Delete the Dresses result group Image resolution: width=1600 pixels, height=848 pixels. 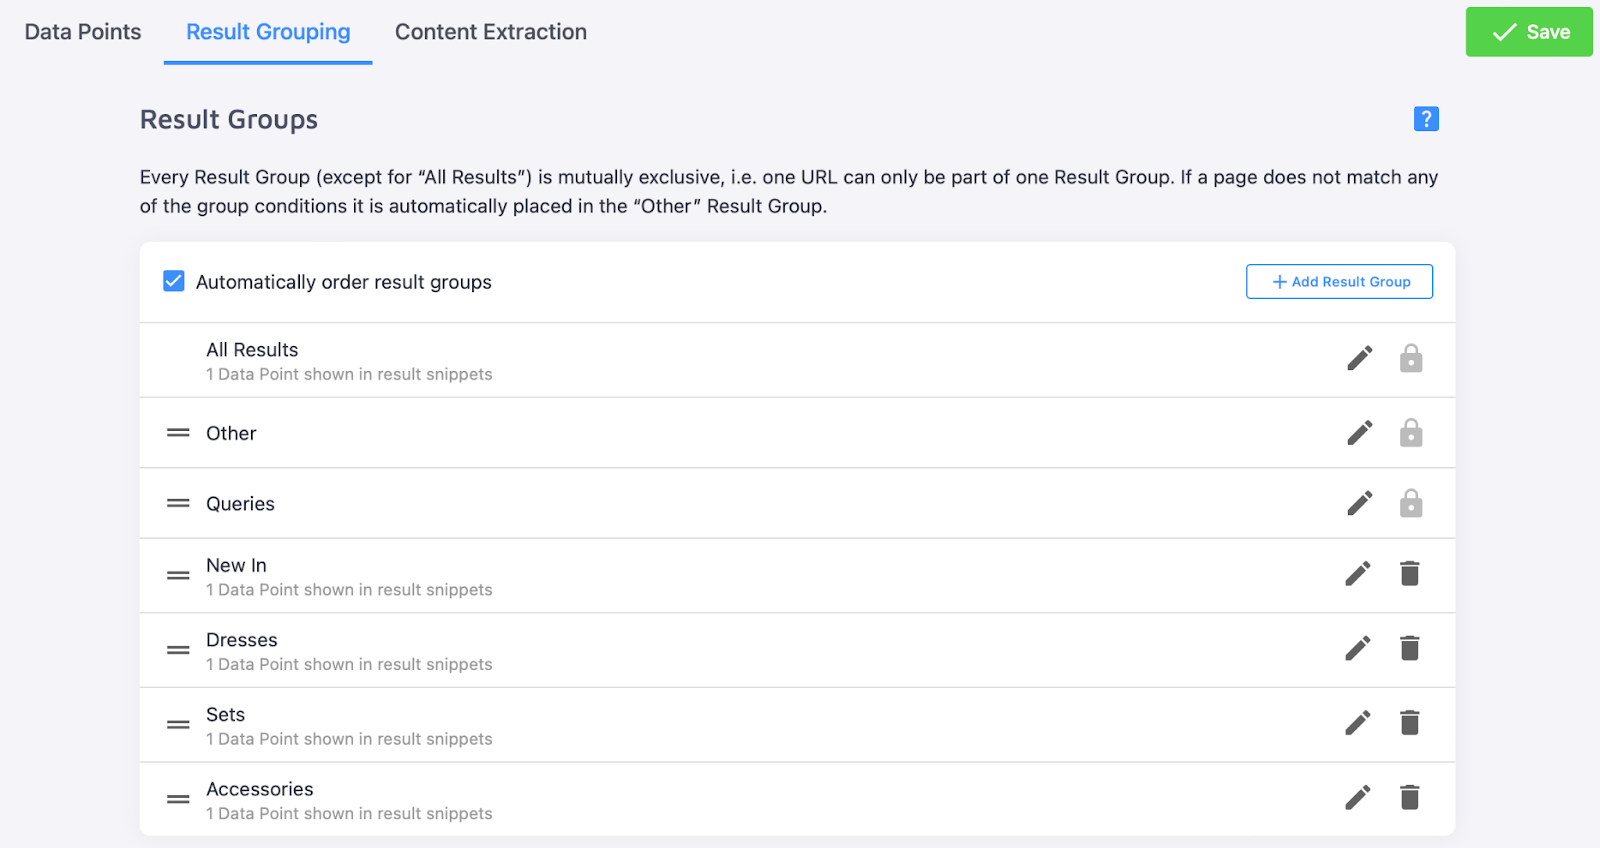(1409, 649)
